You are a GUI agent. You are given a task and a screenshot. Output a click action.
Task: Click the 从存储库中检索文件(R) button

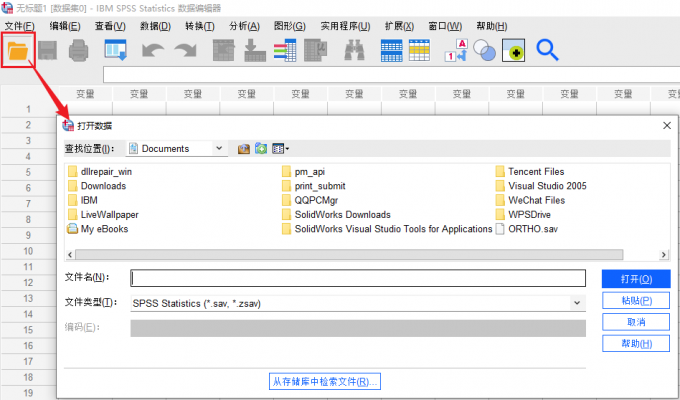coord(325,382)
